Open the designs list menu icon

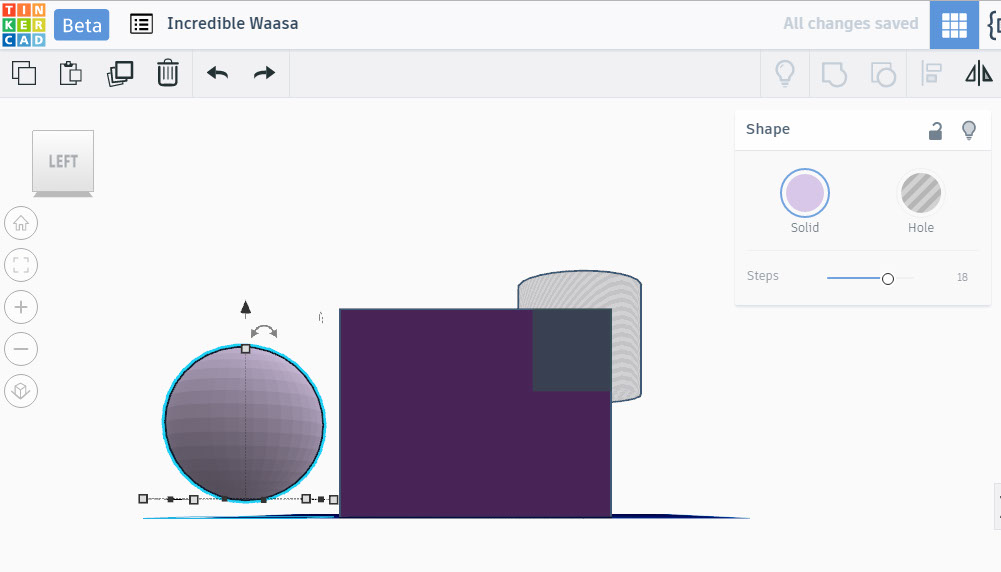click(142, 24)
